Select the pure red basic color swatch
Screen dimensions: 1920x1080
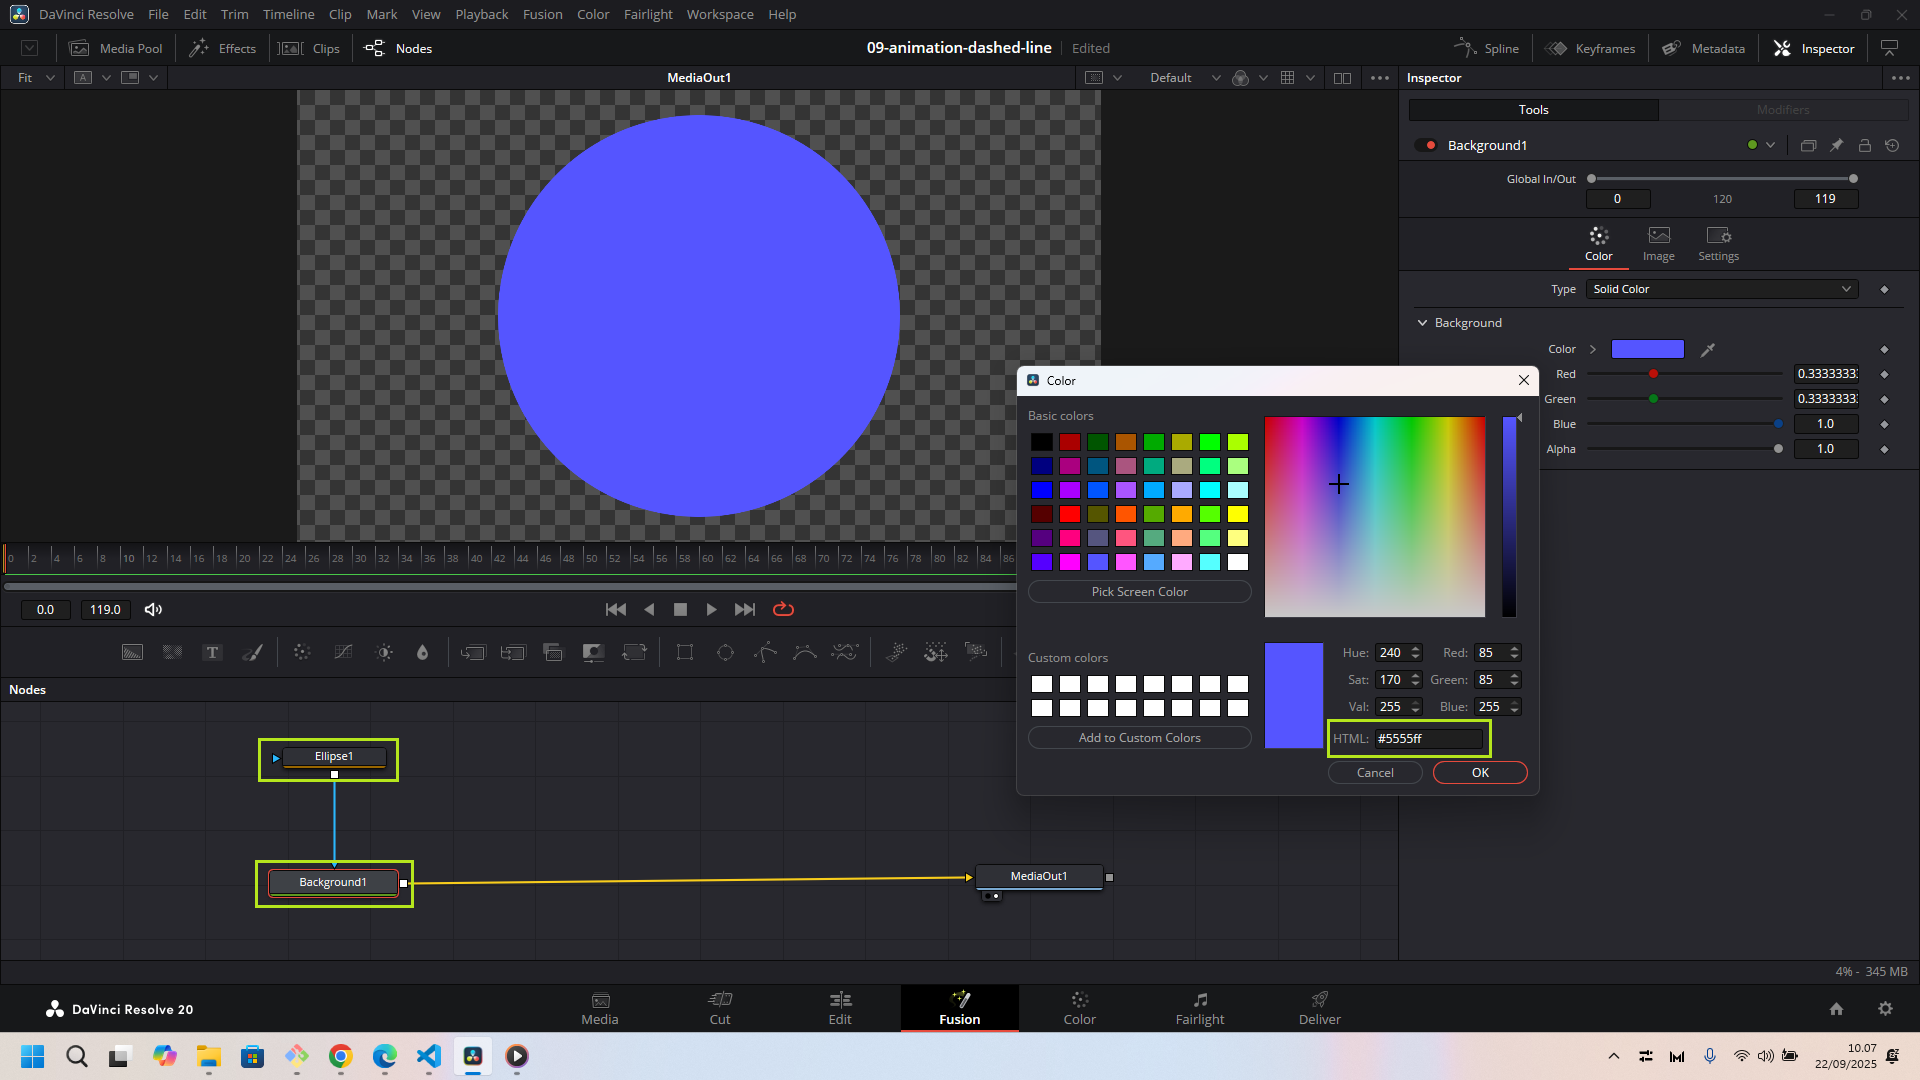pyautogui.click(x=1070, y=514)
